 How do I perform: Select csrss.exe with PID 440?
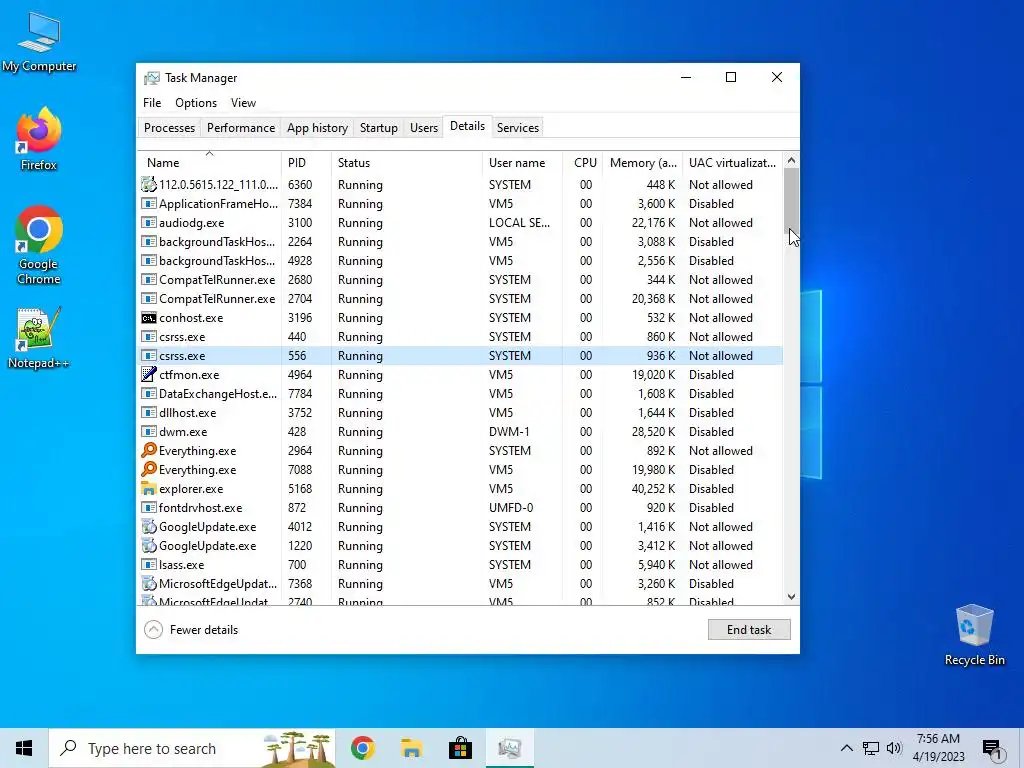(460, 337)
